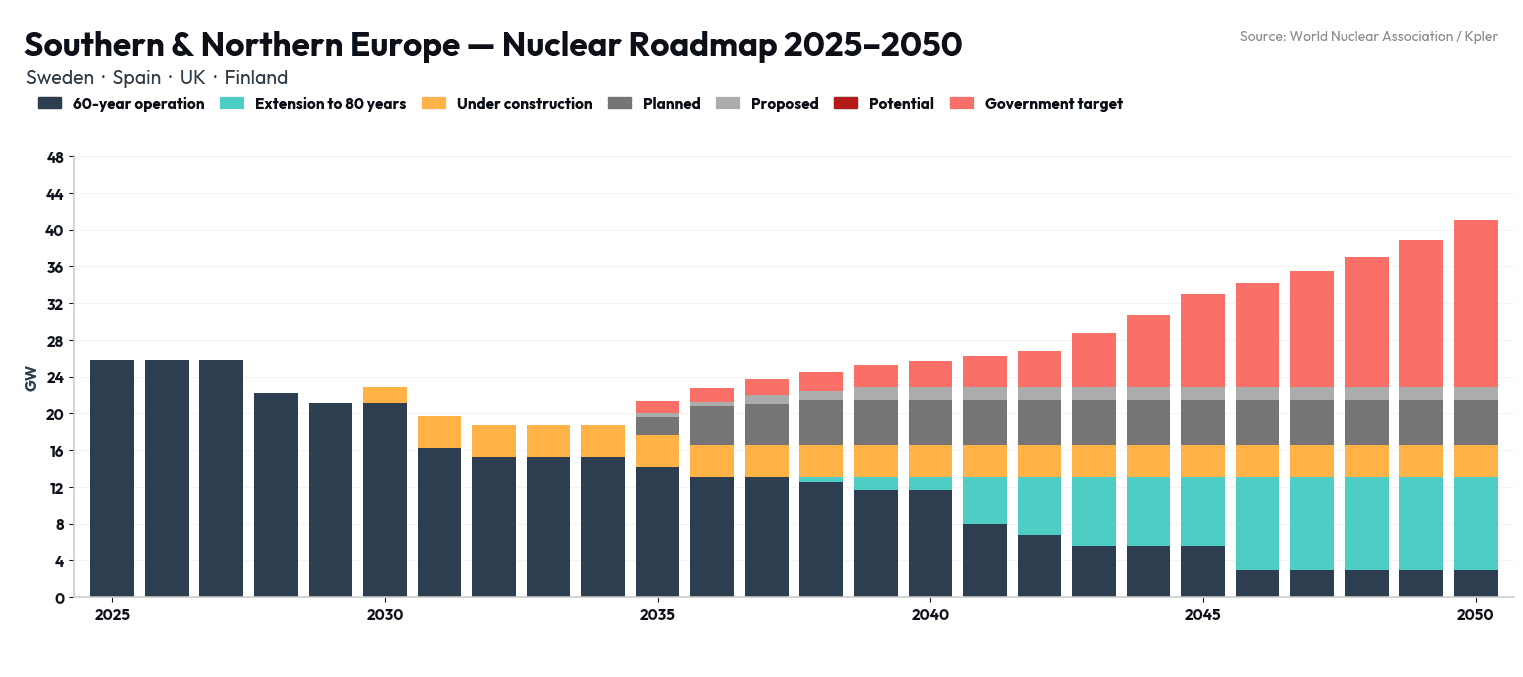Click the y-axis tick label 16

point(55,451)
